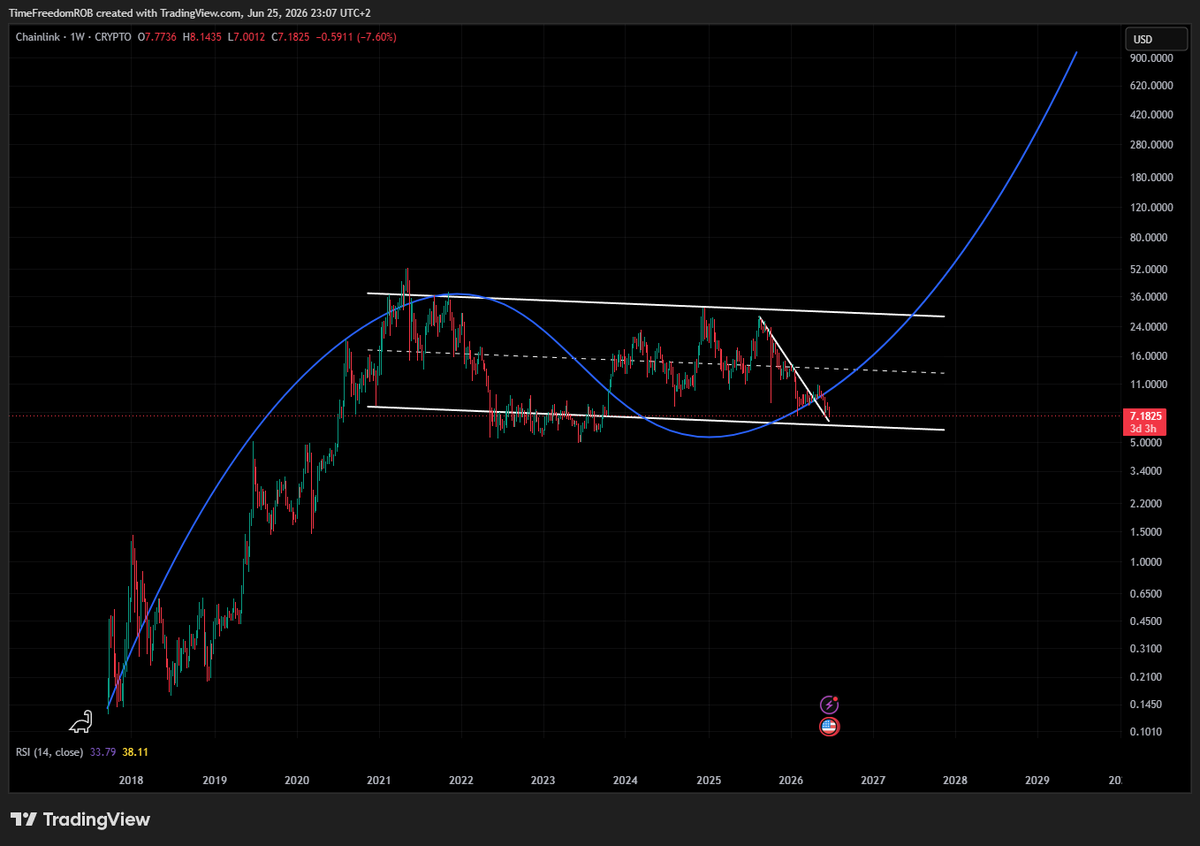The width and height of the screenshot is (1200, 846).
Task: Click the RSI (14, close) indicator label
Action: [49, 751]
